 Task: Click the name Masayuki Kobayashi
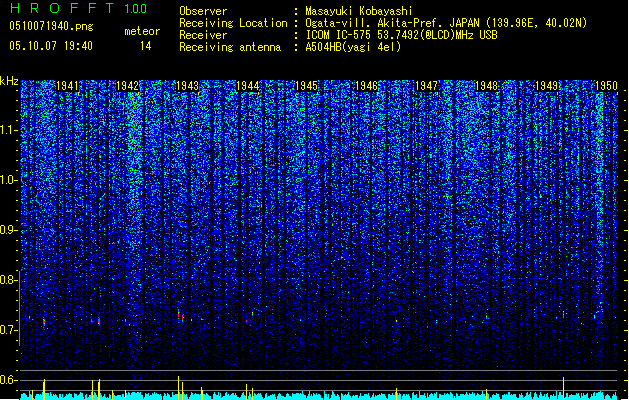coord(359,11)
